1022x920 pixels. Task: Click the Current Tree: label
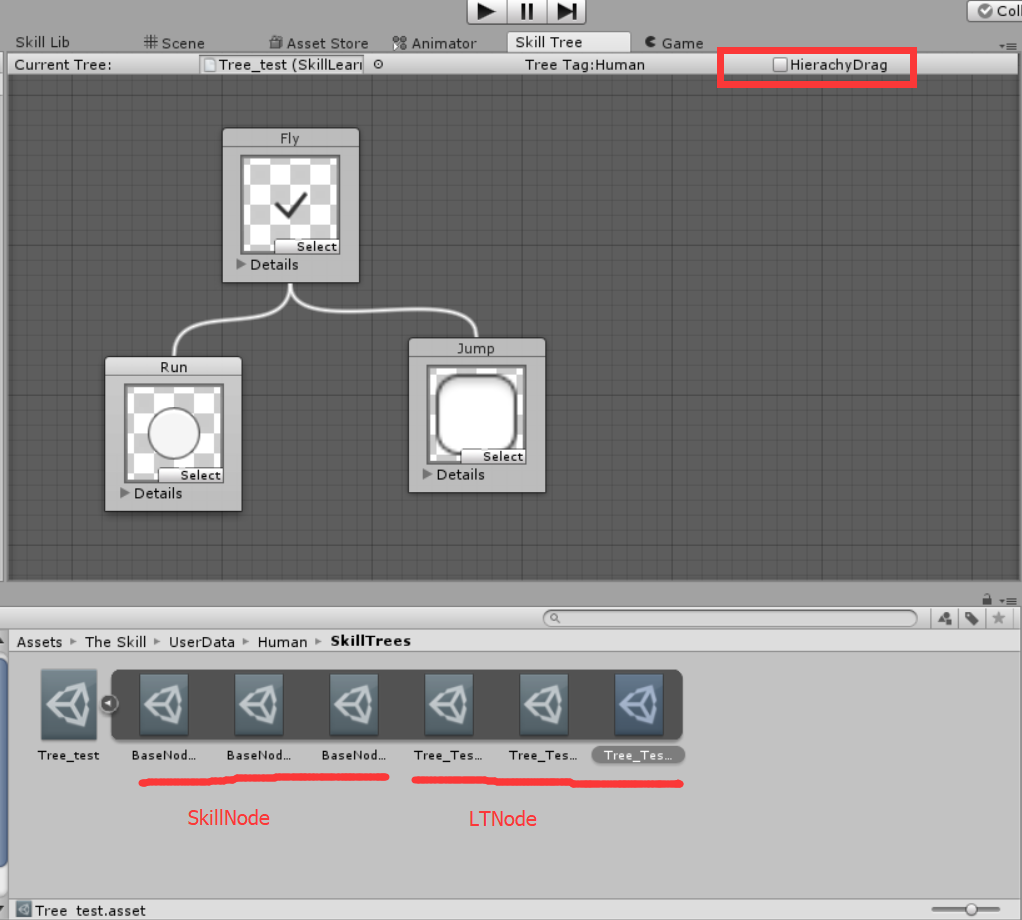tap(63, 65)
